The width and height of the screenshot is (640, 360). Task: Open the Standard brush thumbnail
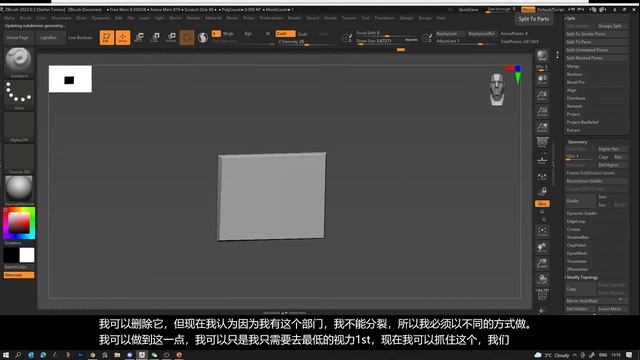pos(19,62)
